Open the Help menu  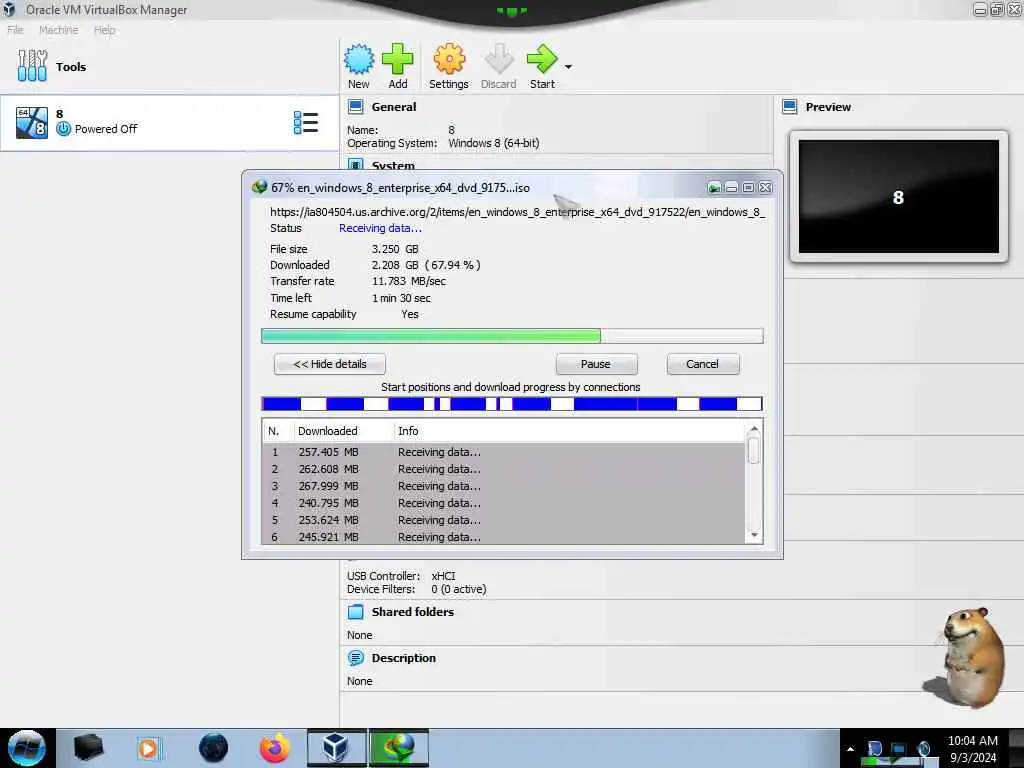click(104, 30)
